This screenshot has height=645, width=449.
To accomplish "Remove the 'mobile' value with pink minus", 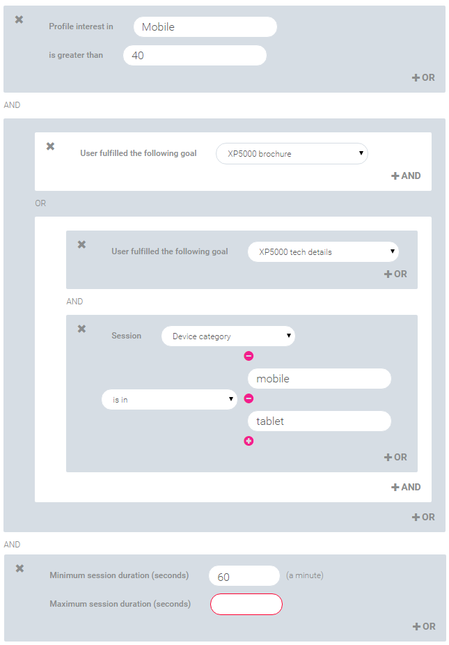I will 248,356.
